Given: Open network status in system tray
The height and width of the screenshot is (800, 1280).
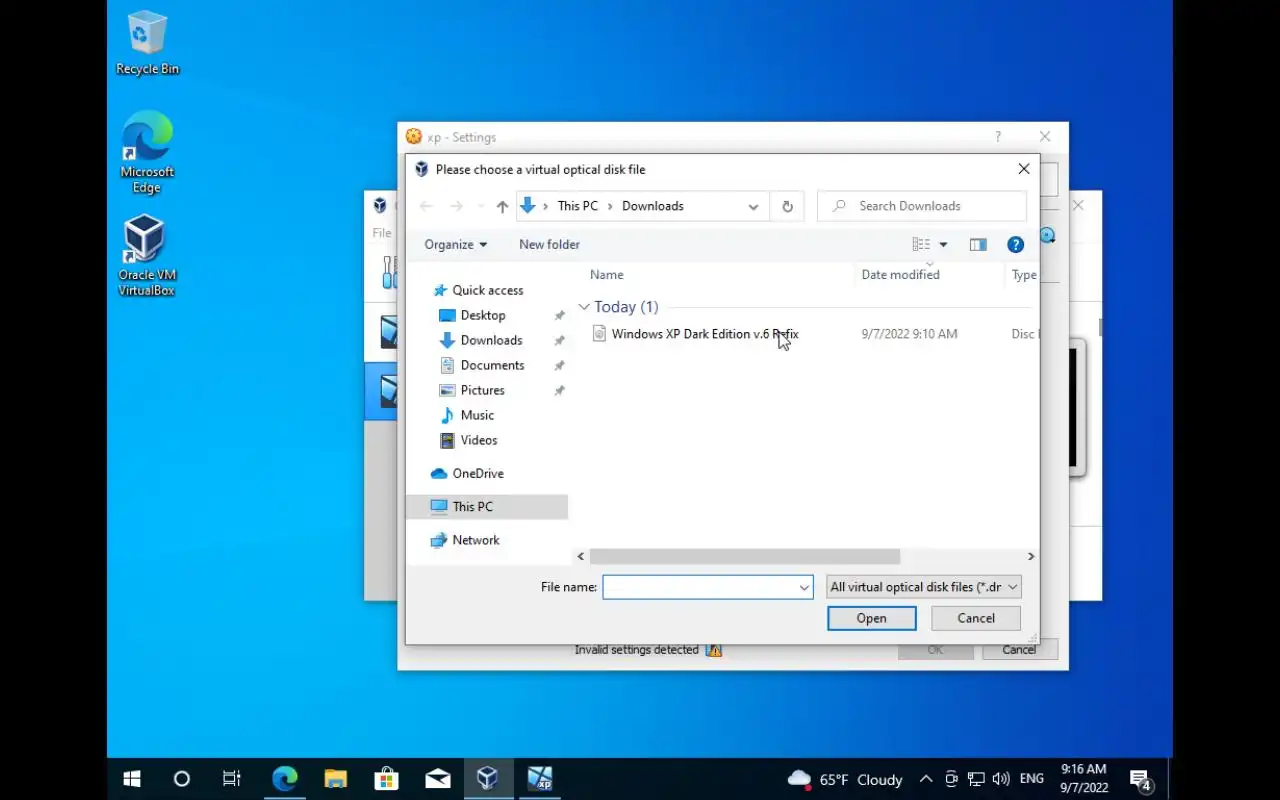Looking at the screenshot, I should [x=976, y=779].
